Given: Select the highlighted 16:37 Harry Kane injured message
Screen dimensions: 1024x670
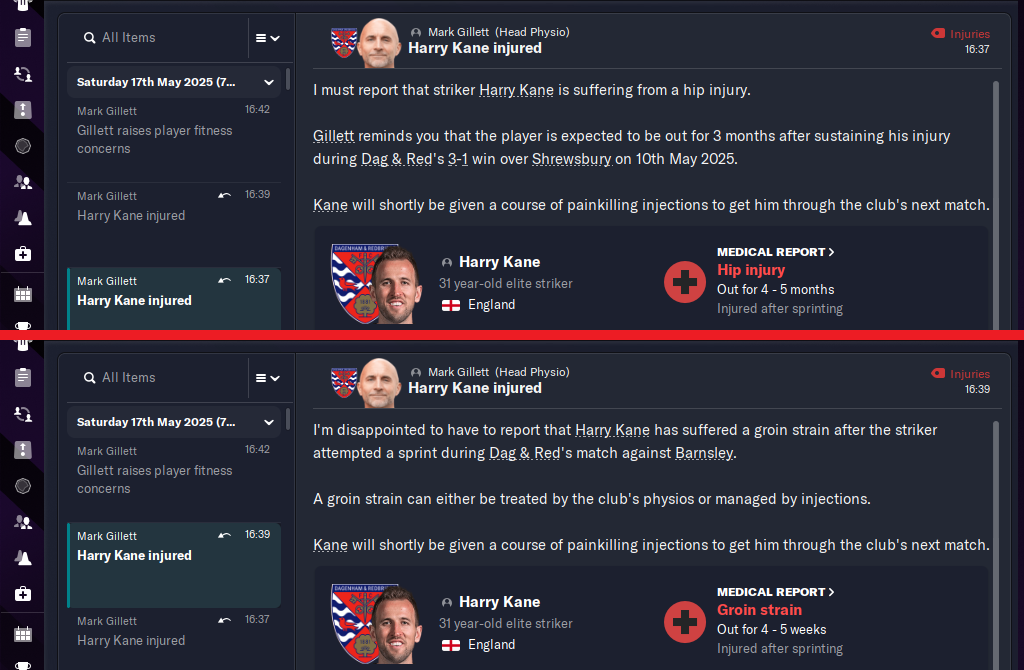Looking at the screenshot, I should coord(174,291).
